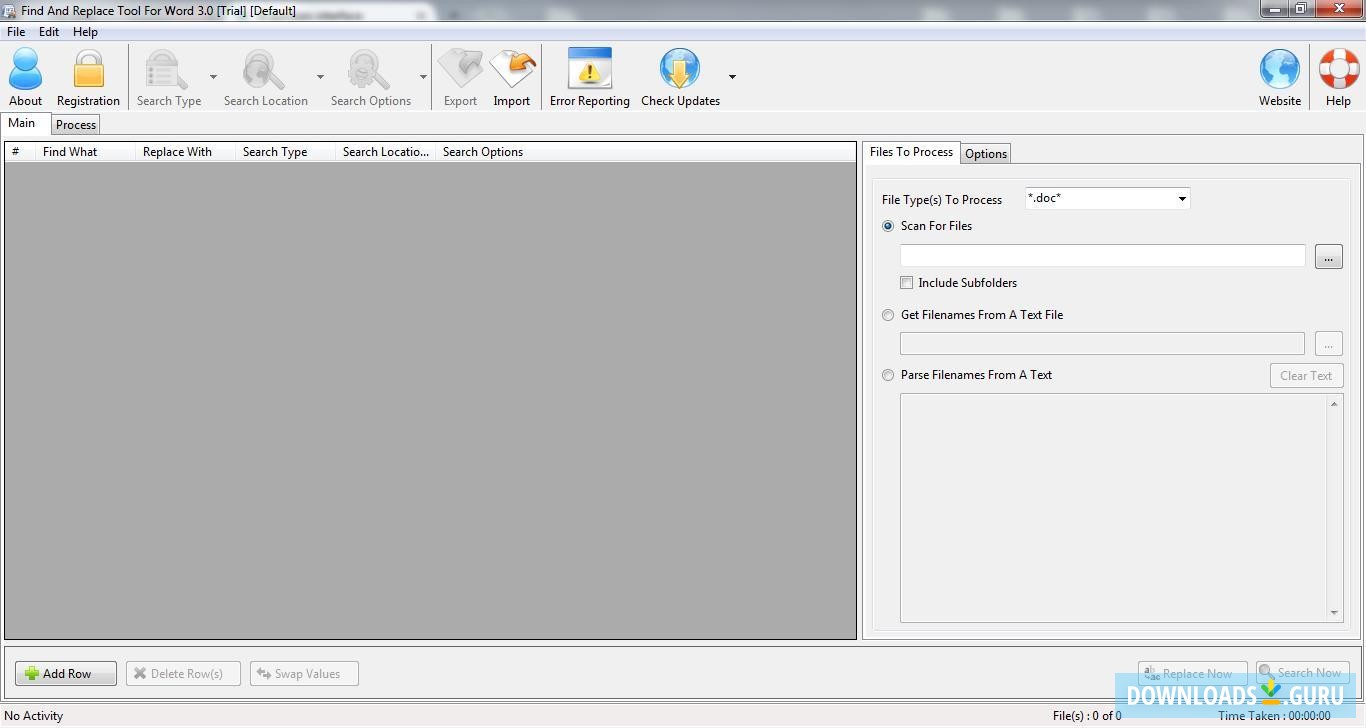The width and height of the screenshot is (1366, 728).
Task: Browse for scan folder with ... button
Action: click(1328, 257)
